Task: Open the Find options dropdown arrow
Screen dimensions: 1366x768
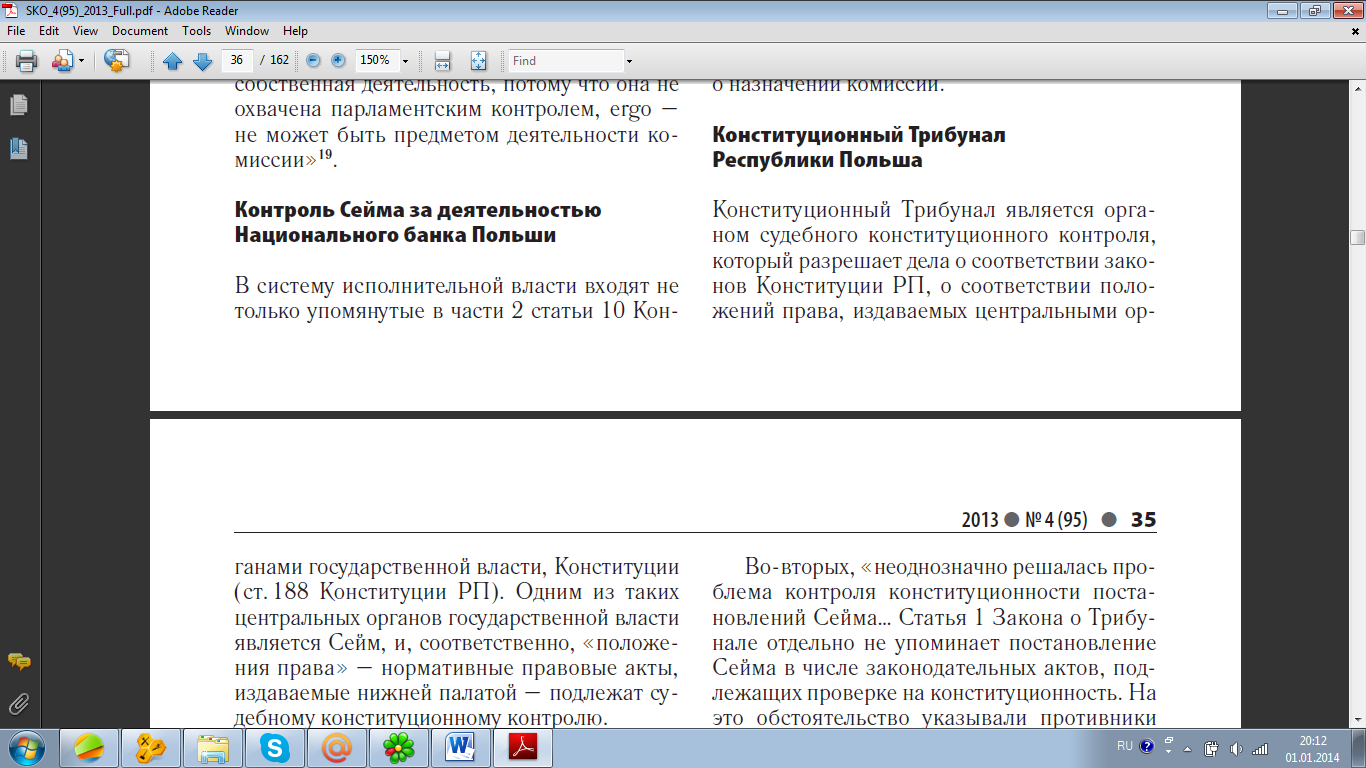Action: pos(629,61)
